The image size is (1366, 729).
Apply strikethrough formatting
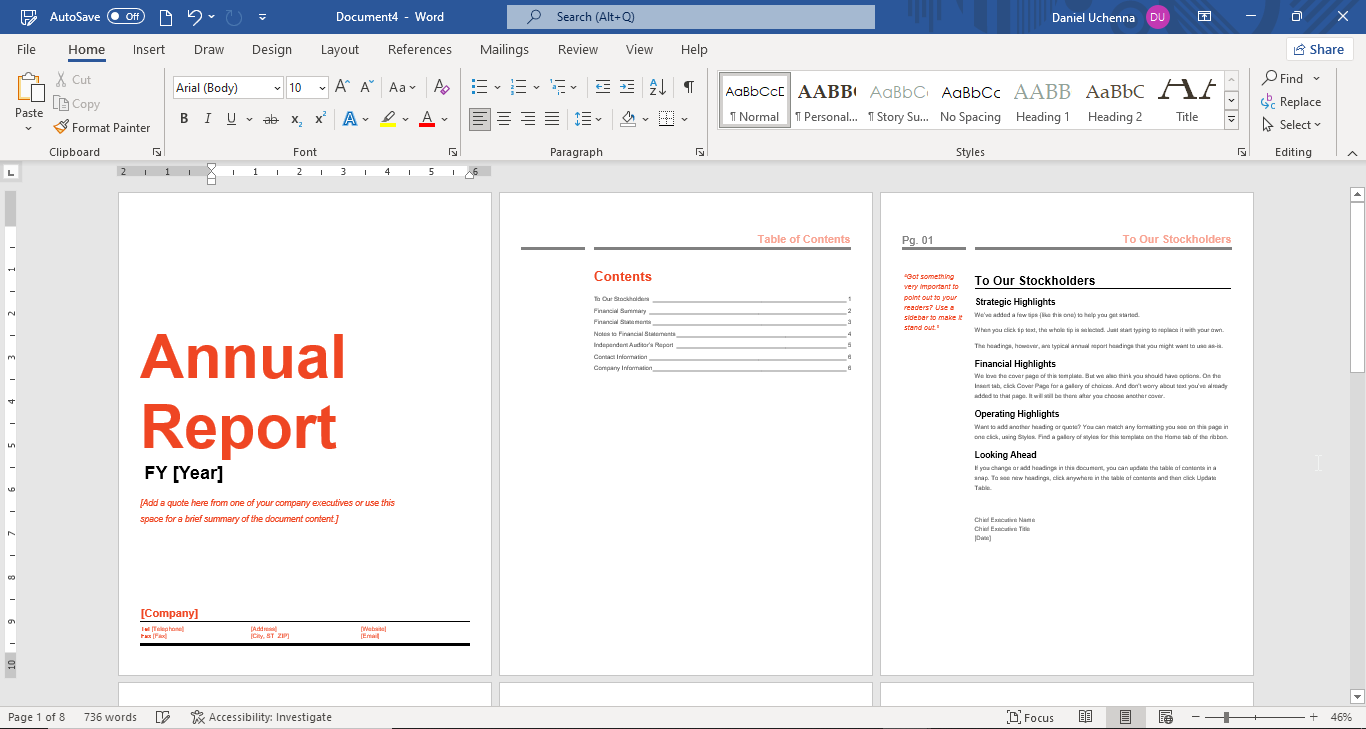[x=270, y=118]
